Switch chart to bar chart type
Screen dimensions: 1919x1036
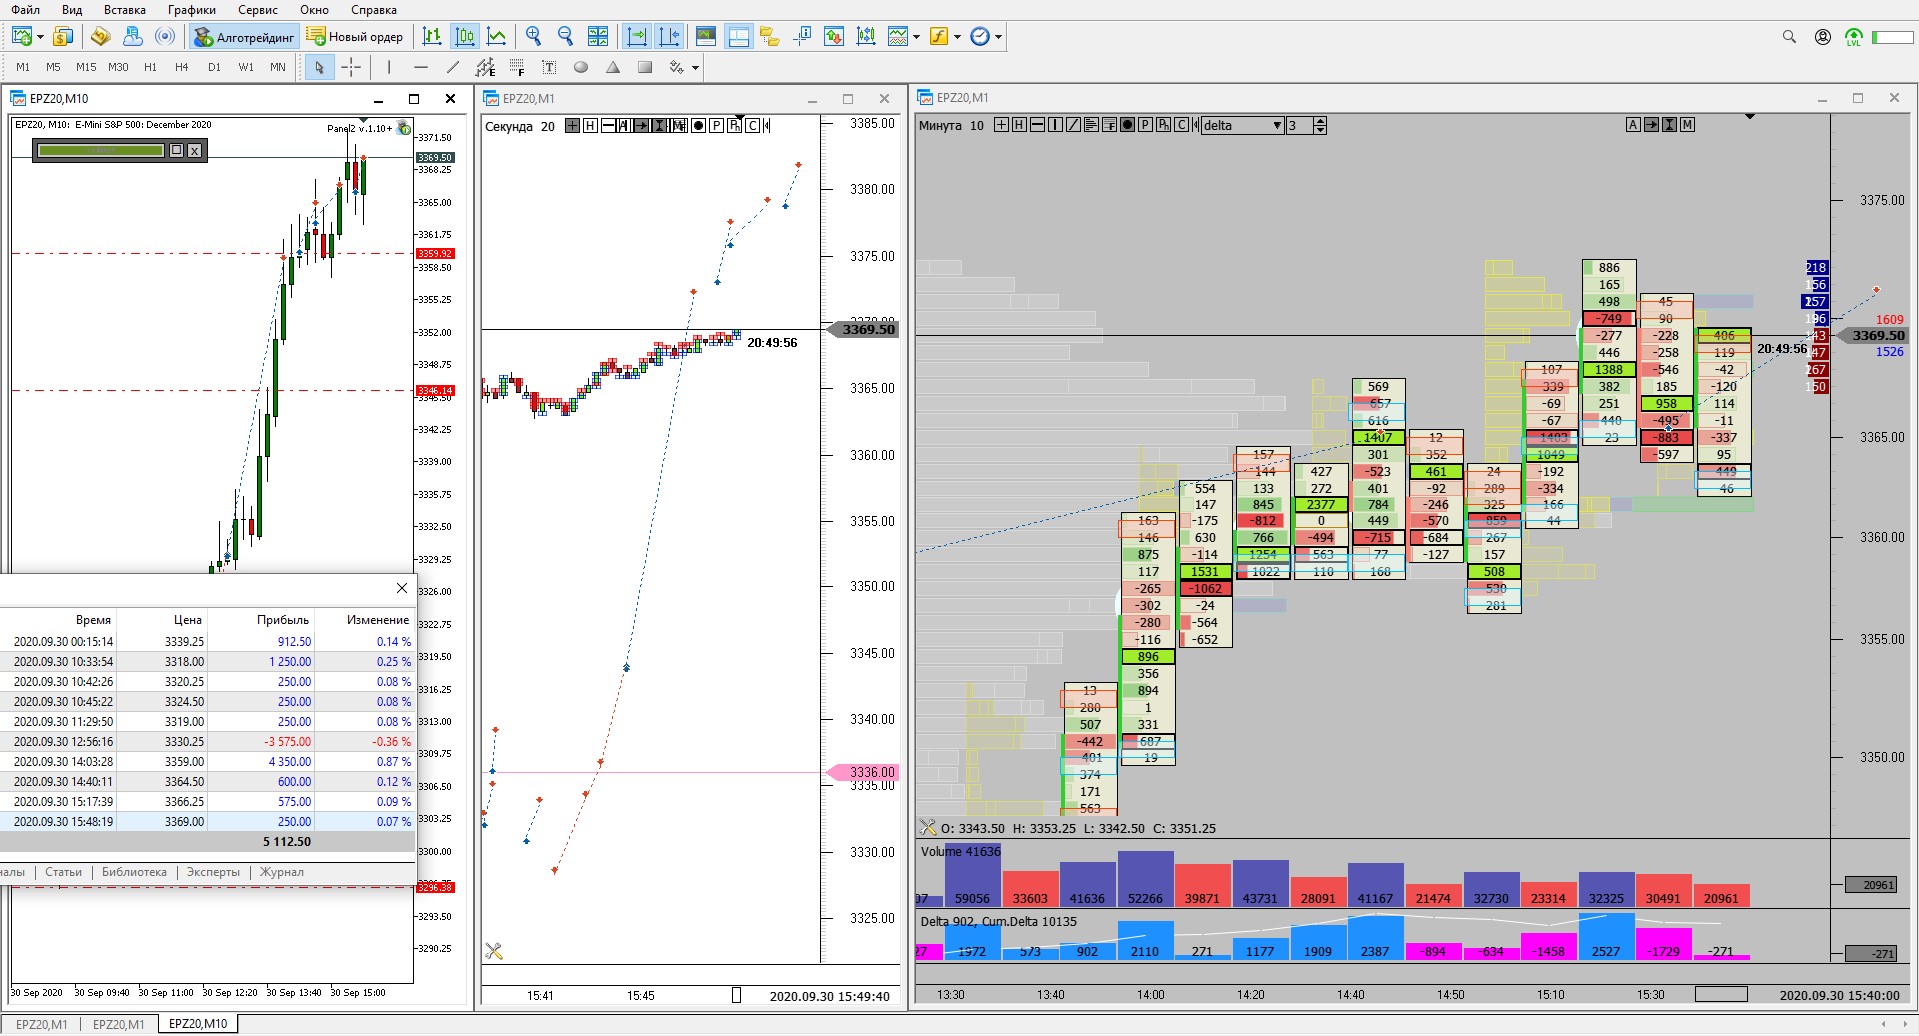coord(432,37)
